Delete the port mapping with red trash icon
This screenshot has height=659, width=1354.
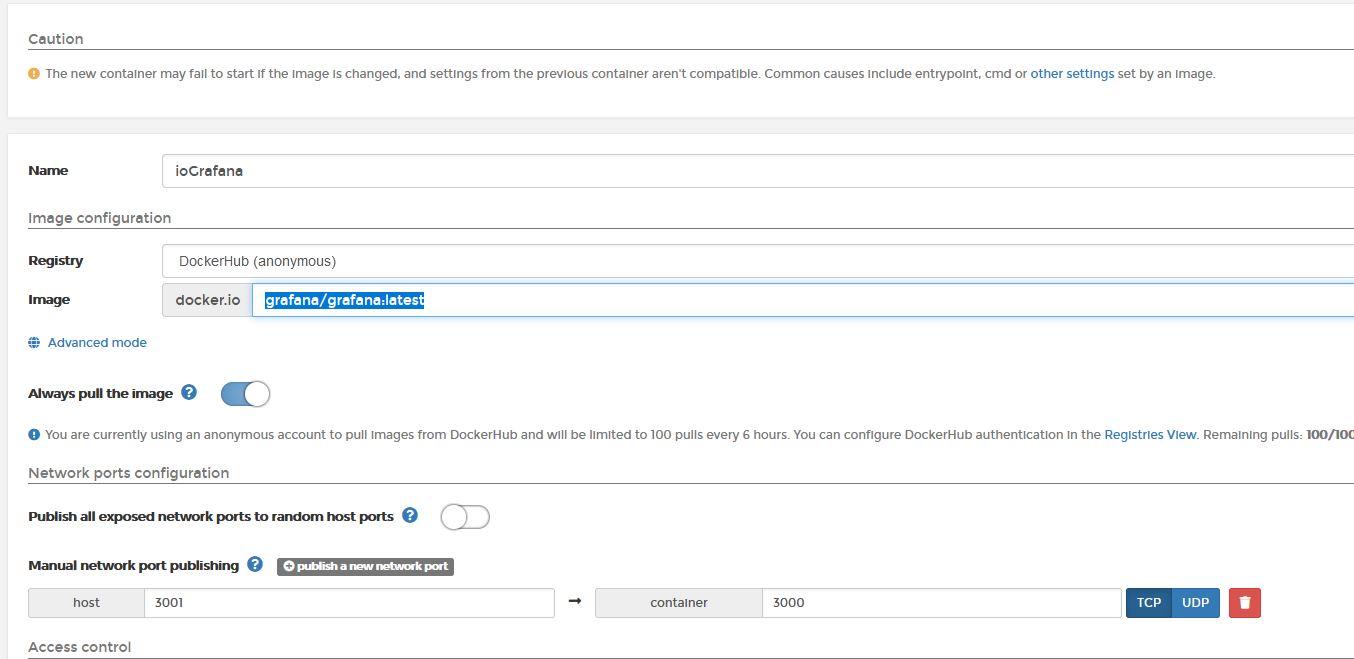coord(1245,603)
